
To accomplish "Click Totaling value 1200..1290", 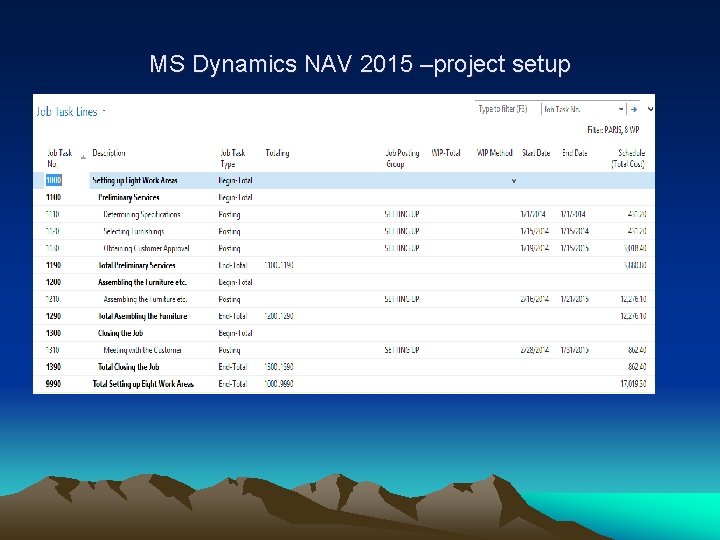I will point(279,316).
